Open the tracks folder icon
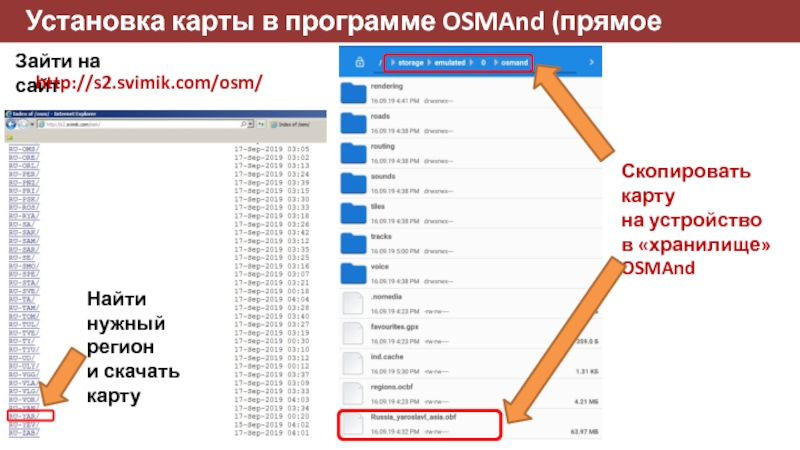The width and height of the screenshot is (800, 450). pos(355,243)
